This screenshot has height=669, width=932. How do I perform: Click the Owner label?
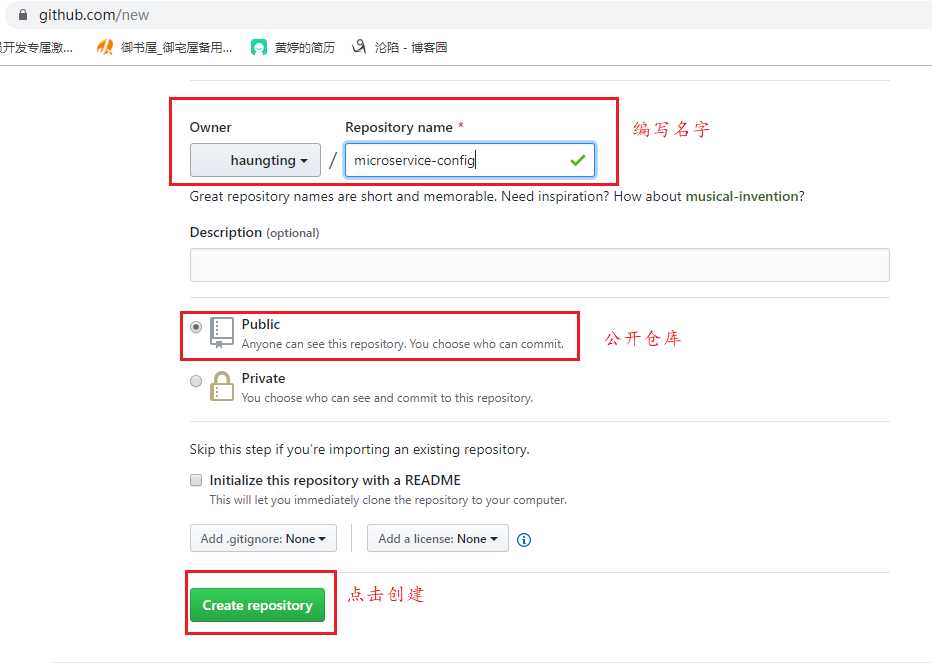(x=210, y=127)
